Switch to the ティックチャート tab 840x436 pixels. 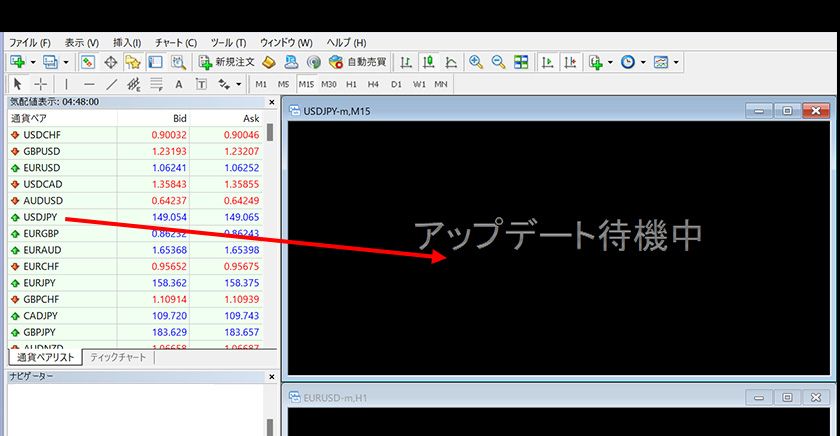118,357
